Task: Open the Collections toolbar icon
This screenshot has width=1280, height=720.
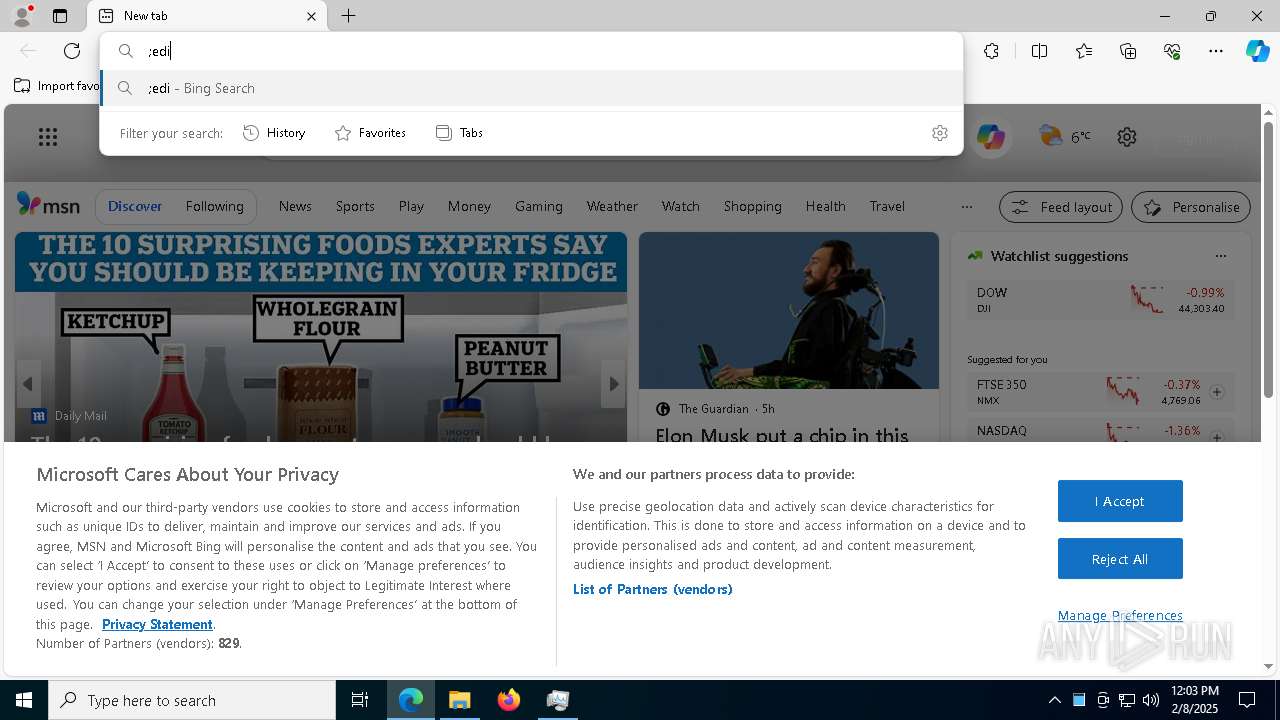Action: 1128,51
